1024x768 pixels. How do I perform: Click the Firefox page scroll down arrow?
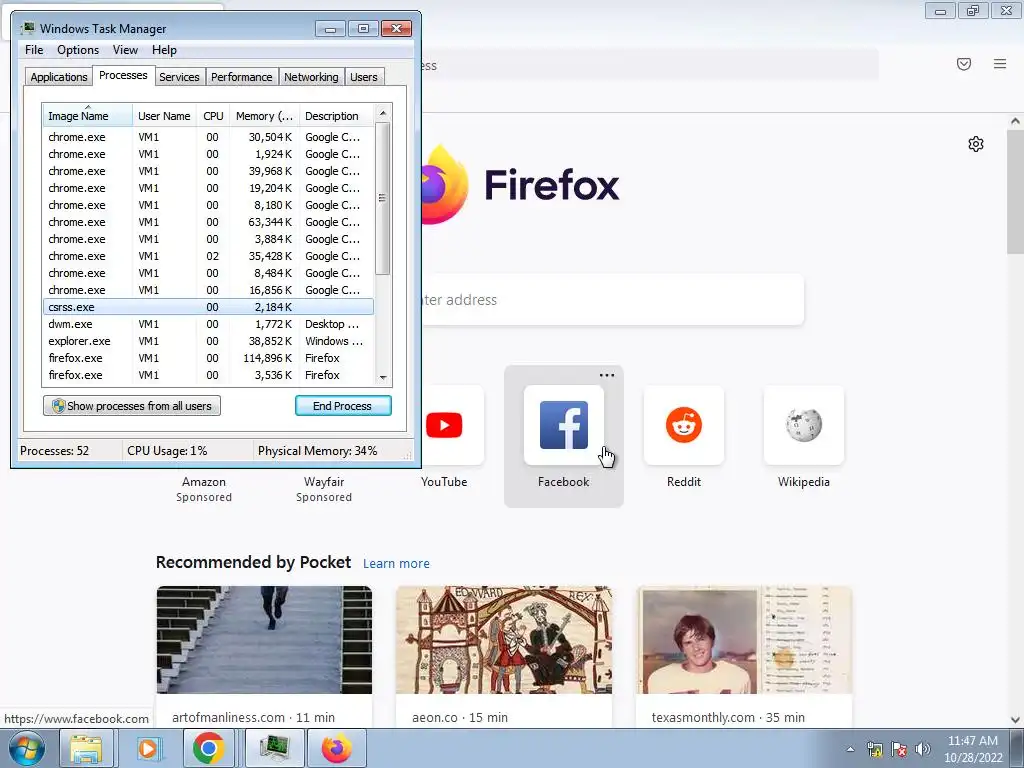(1015, 720)
